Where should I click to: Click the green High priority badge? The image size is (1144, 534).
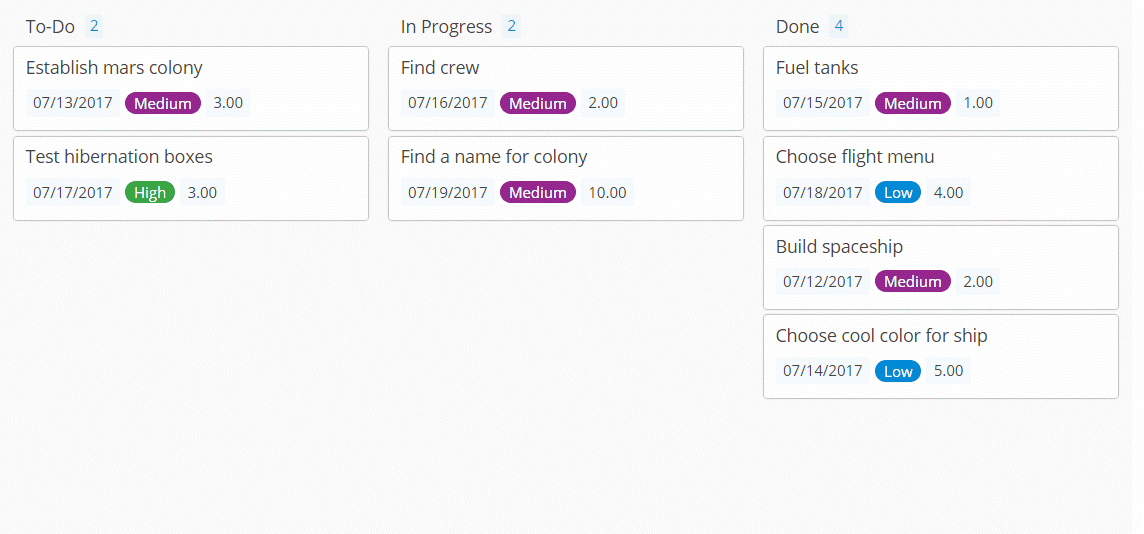pos(150,193)
